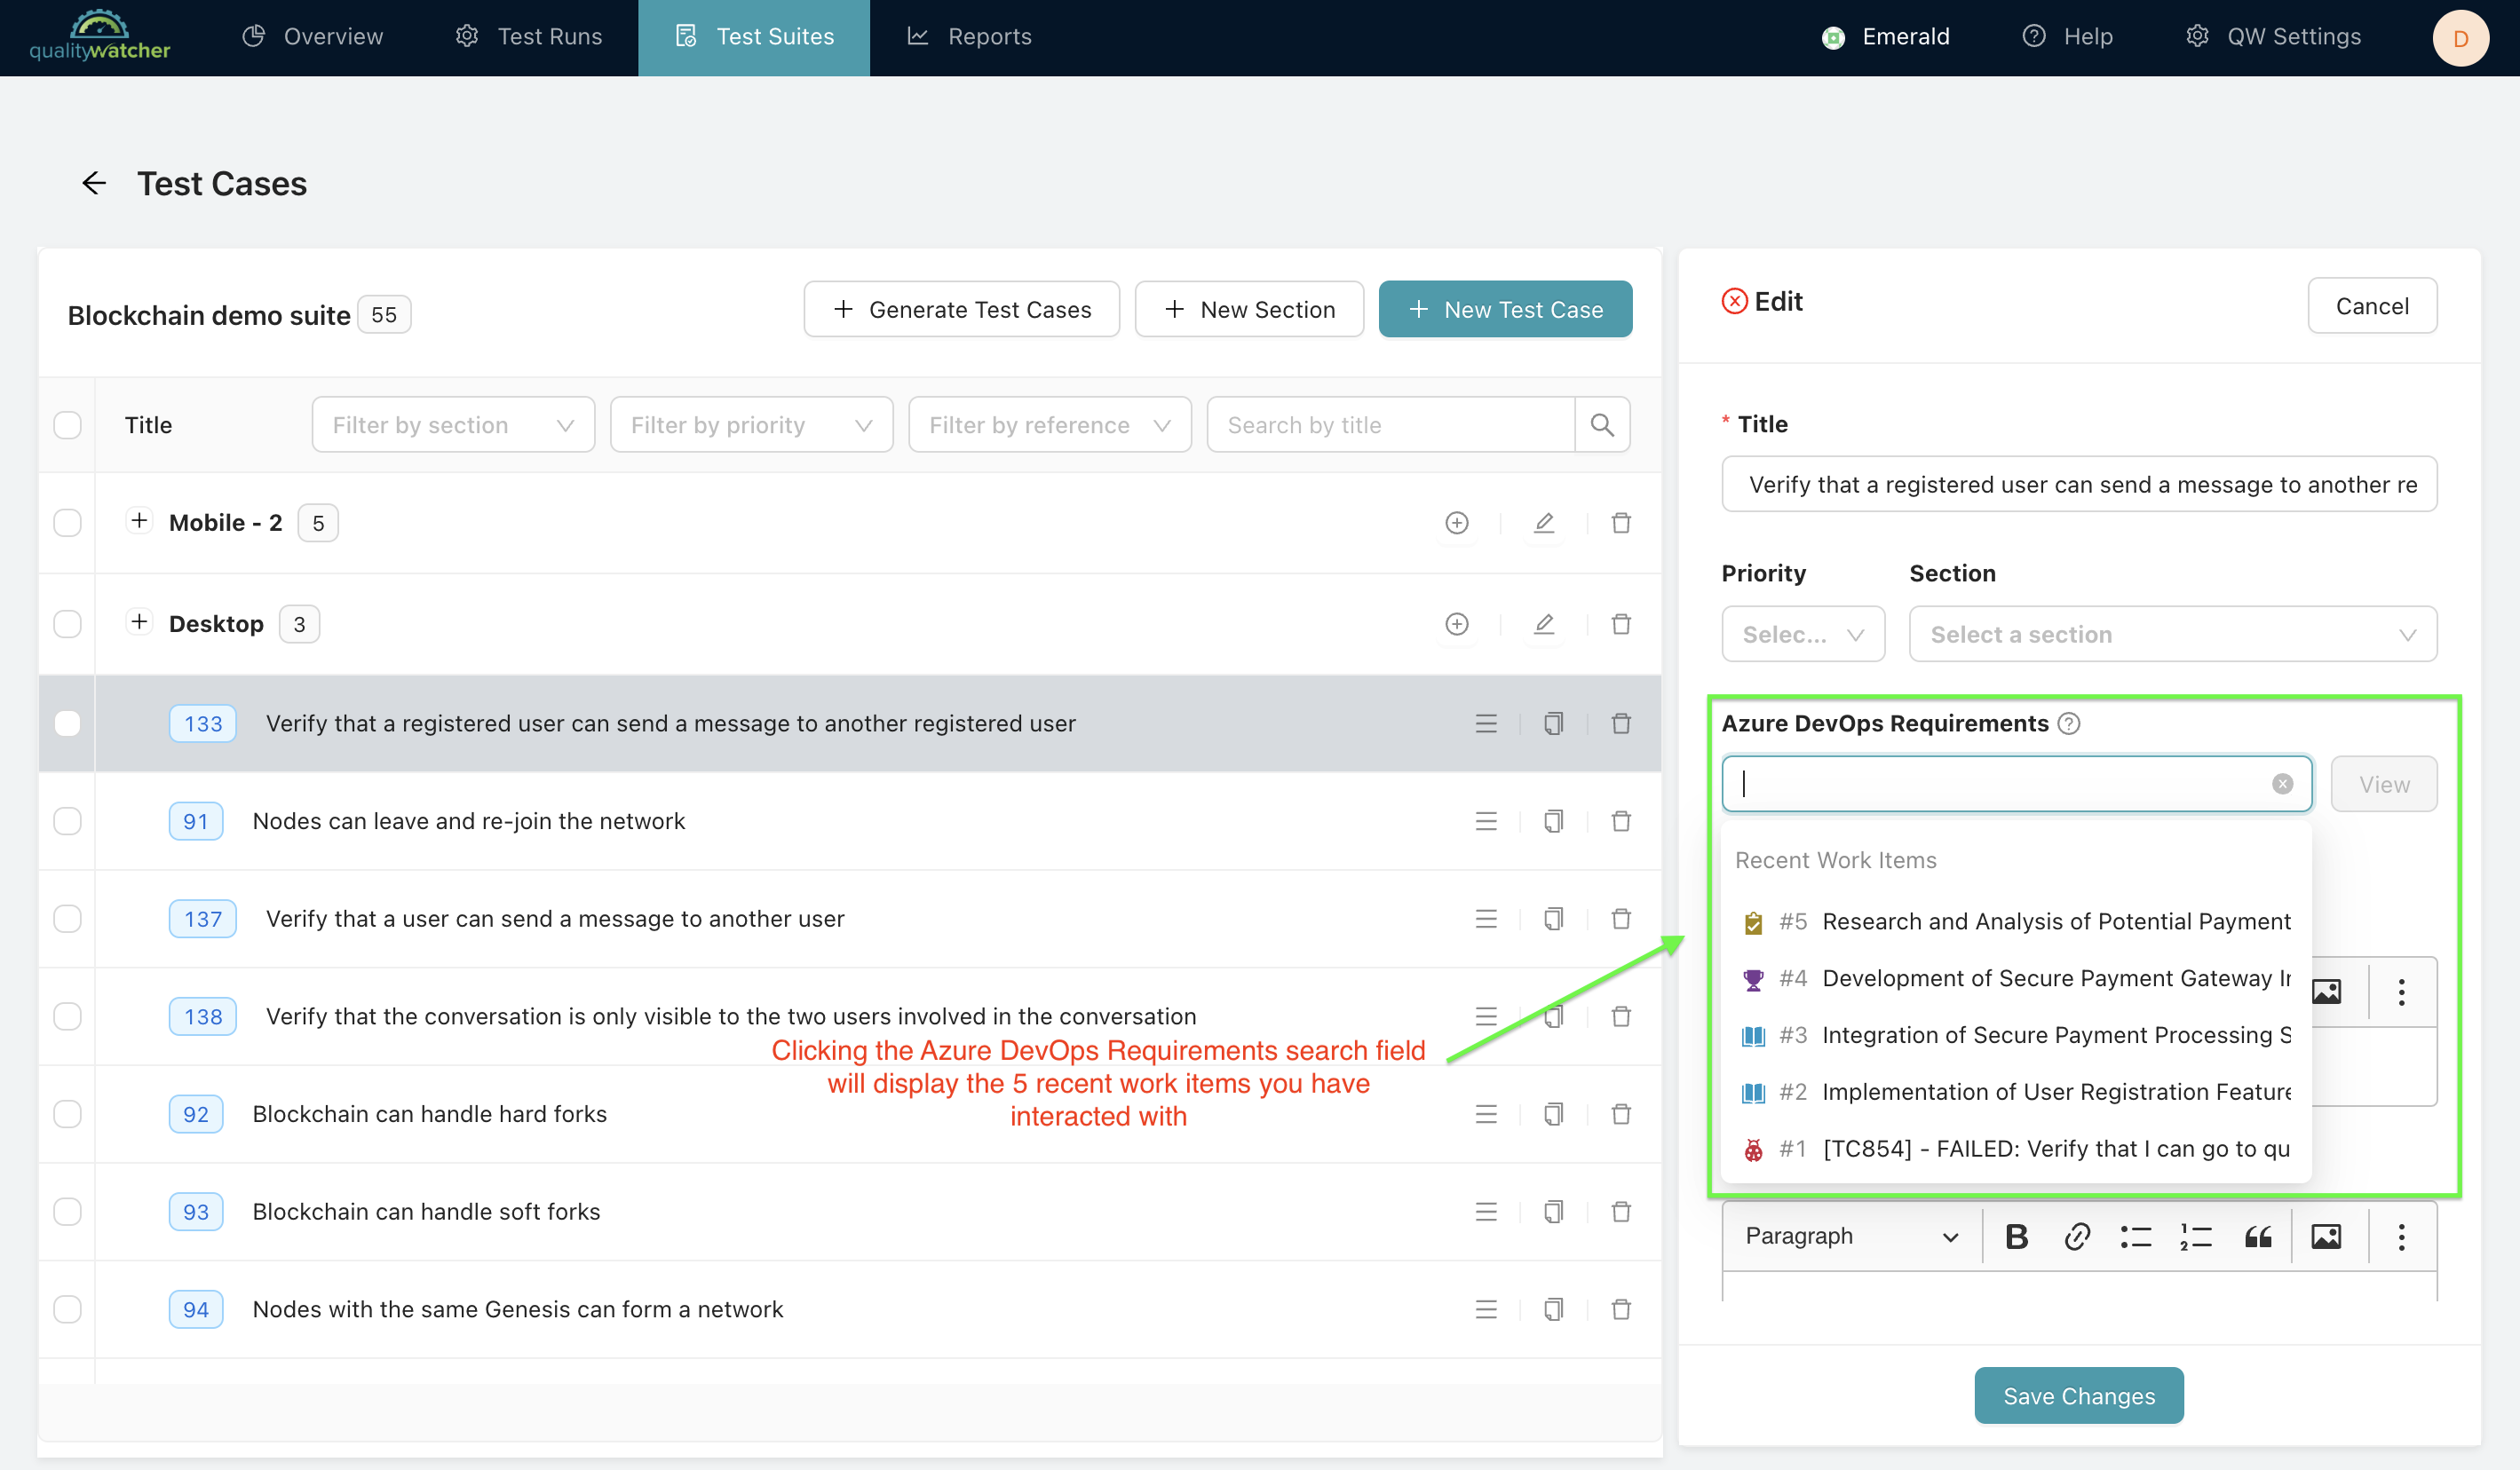Add a test case to Desktop section
This screenshot has width=2520, height=1470.
pos(1457,624)
